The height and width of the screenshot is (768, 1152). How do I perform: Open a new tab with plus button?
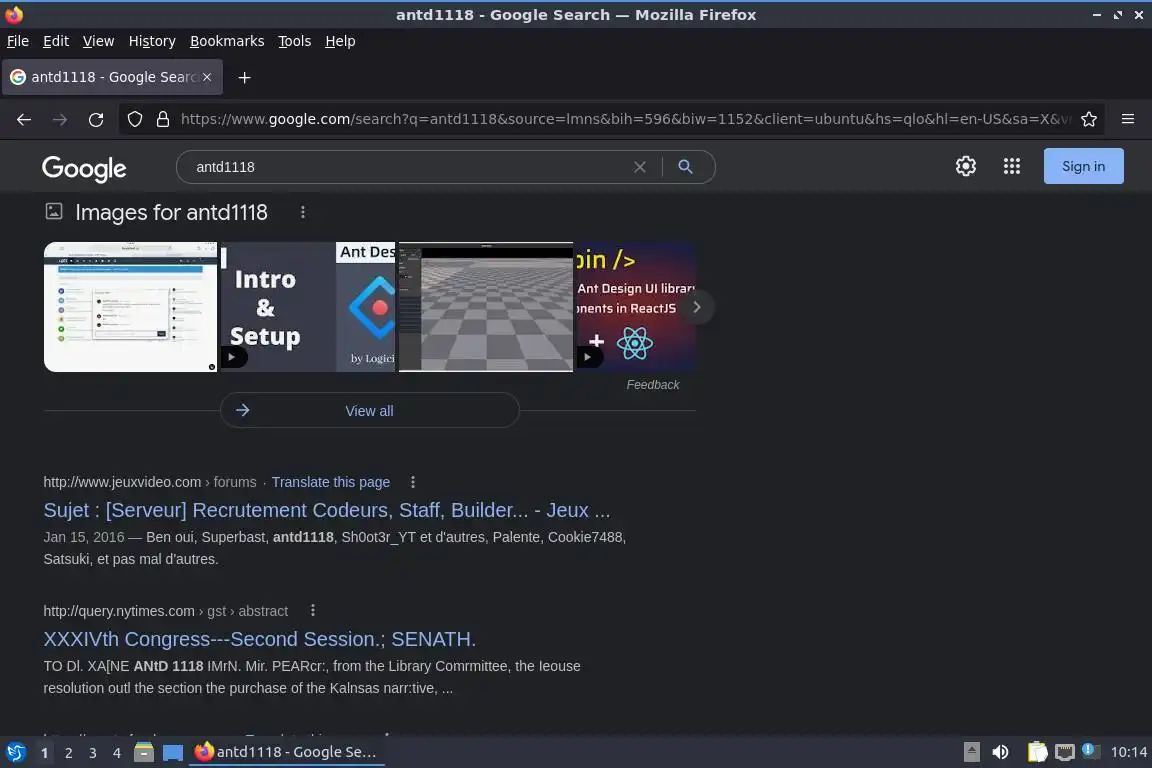pos(245,77)
